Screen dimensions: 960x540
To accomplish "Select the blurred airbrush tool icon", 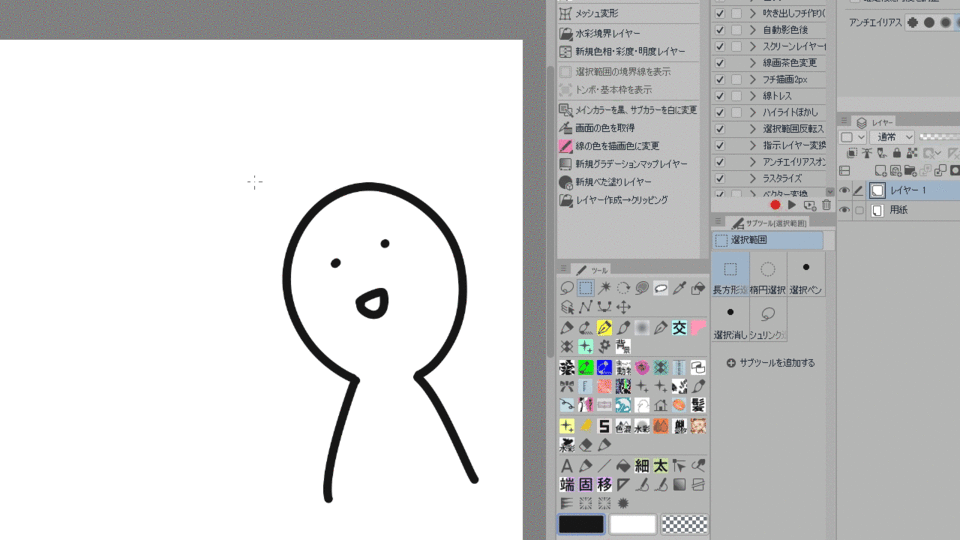I will tap(642, 328).
